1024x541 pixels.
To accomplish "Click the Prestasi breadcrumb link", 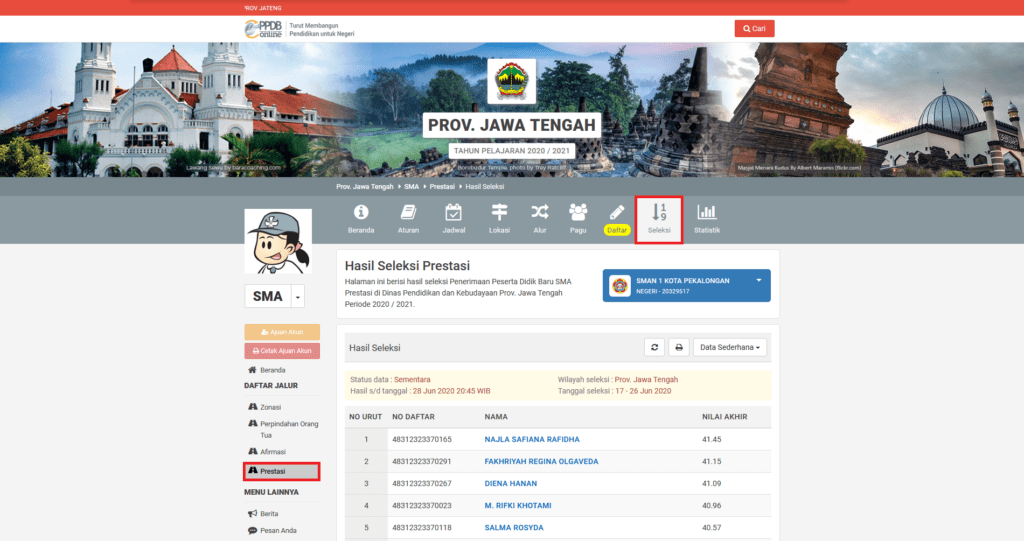I will tap(442, 186).
